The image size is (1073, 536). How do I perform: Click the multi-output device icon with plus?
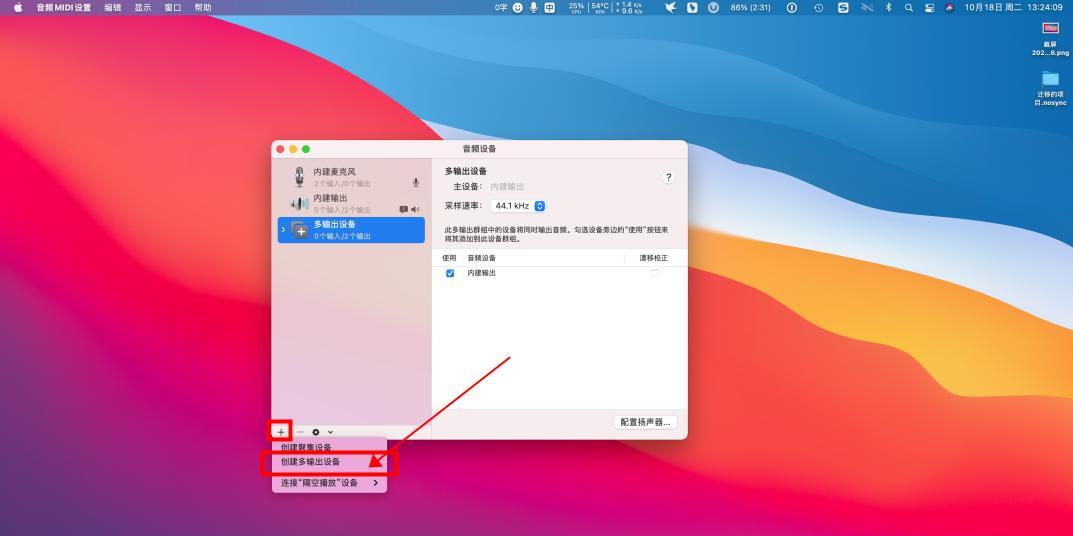[300, 230]
